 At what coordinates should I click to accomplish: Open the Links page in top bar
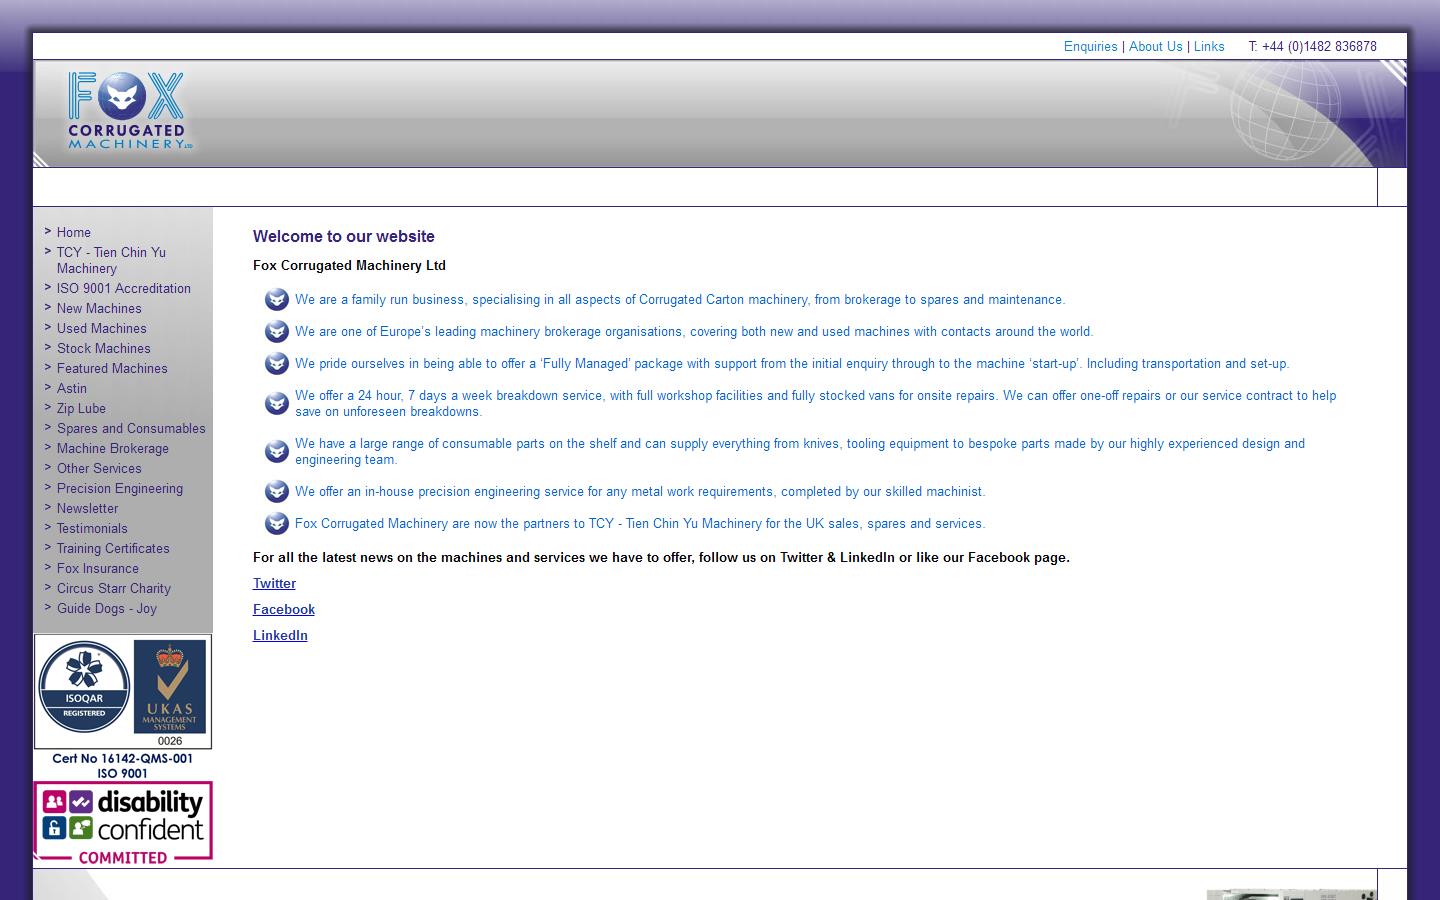[1208, 47]
